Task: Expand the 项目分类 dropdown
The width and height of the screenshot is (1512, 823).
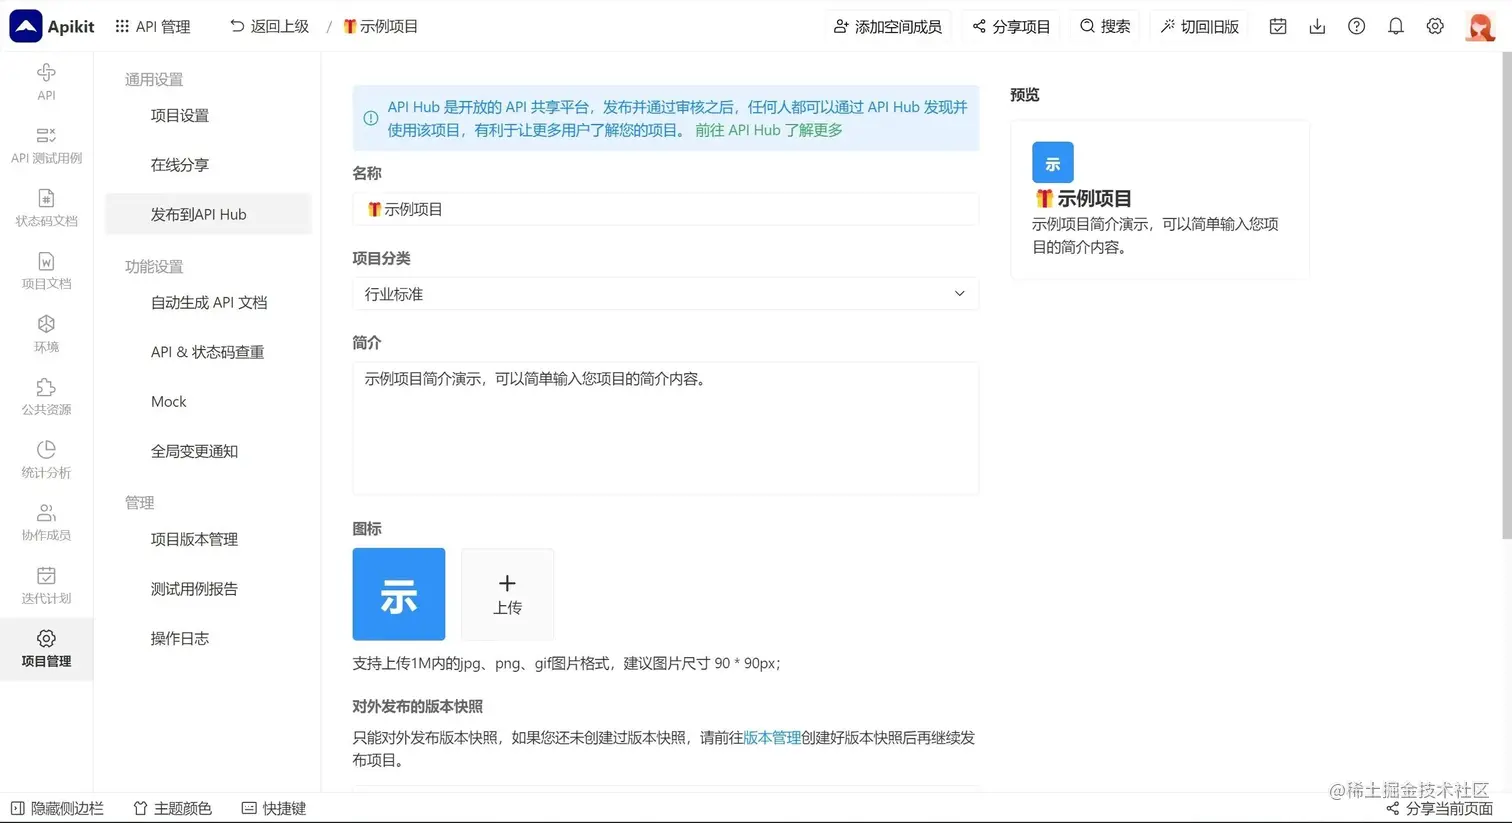Action: (665, 294)
